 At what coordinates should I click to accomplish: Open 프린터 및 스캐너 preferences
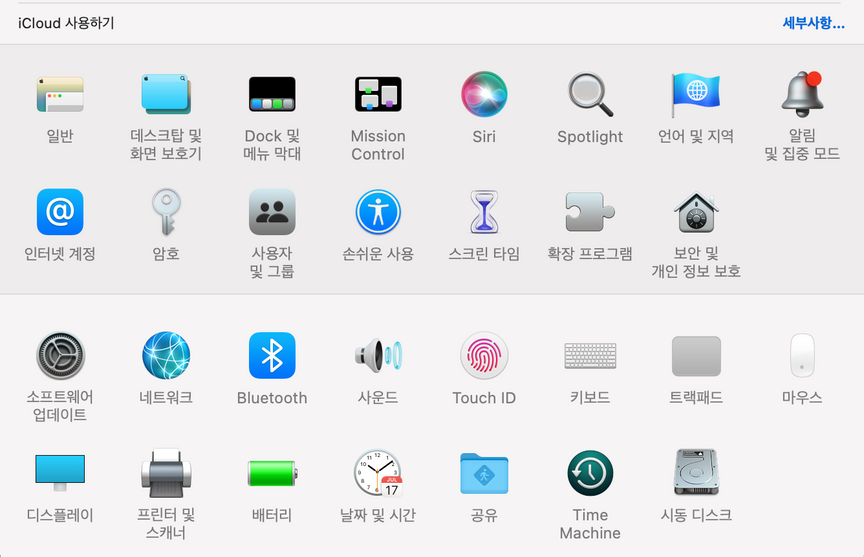click(x=166, y=473)
